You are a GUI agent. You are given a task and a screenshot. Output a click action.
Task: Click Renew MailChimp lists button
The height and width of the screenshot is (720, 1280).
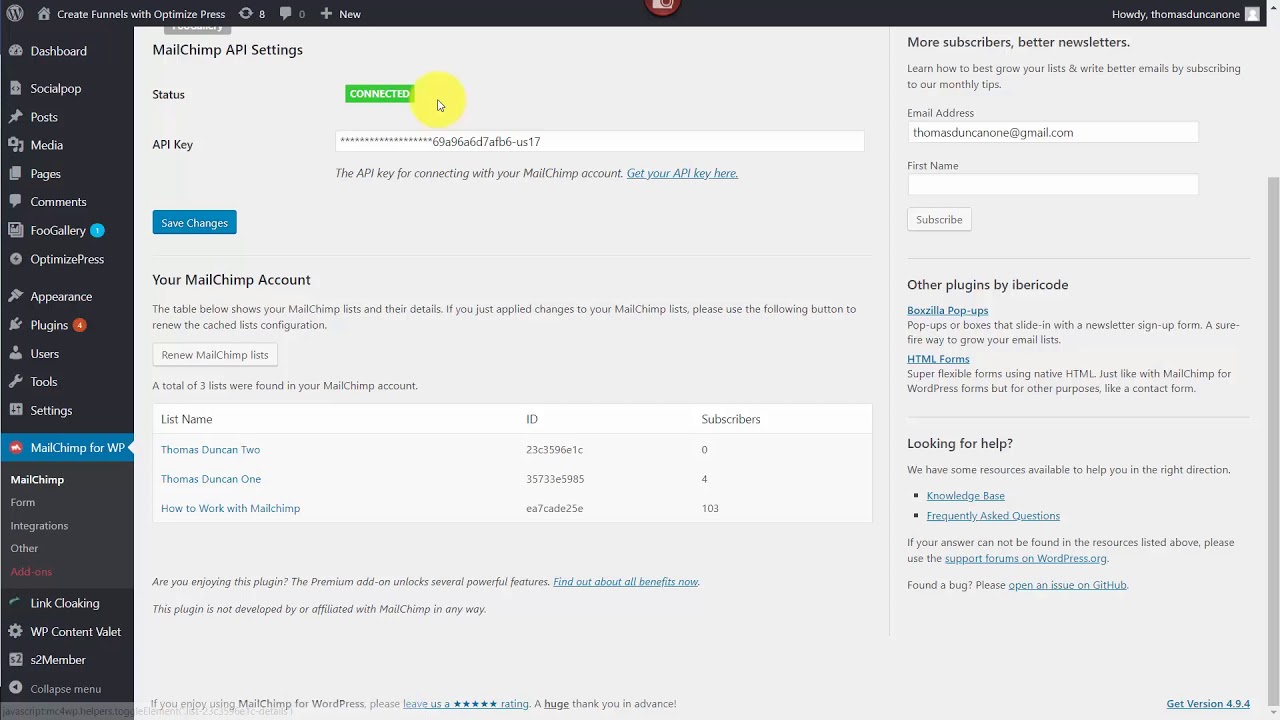click(x=215, y=354)
